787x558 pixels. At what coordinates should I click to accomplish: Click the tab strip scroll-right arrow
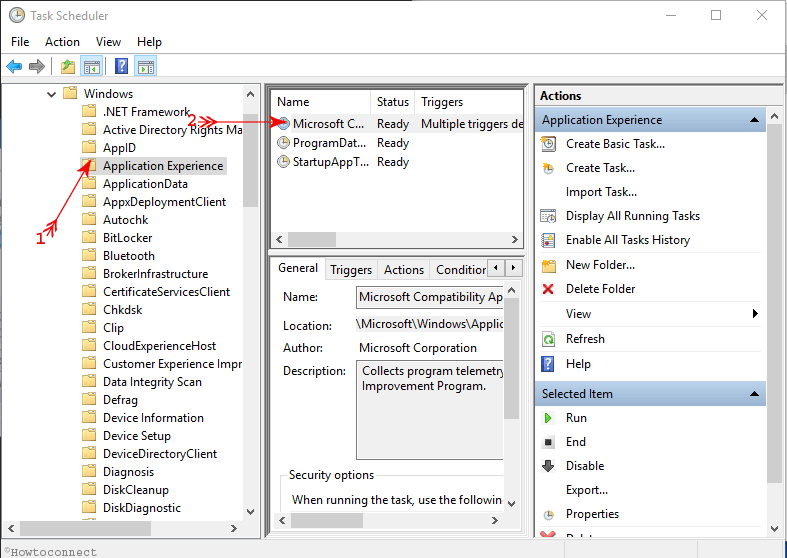tap(513, 268)
